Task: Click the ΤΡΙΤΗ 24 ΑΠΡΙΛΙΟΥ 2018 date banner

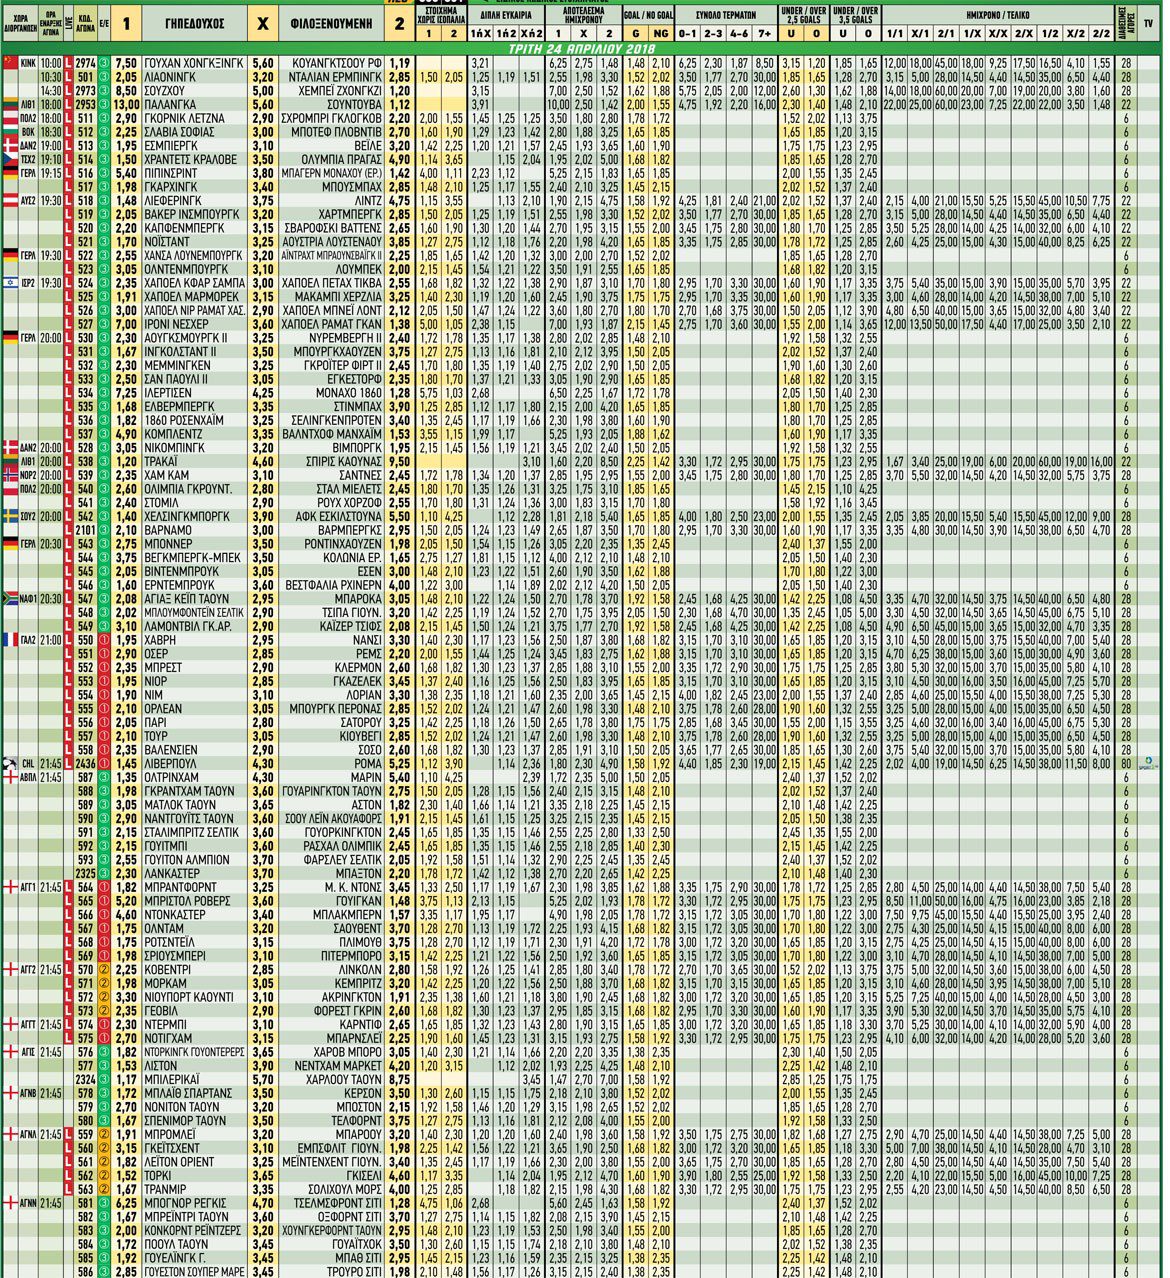Action: pos(580,46)
